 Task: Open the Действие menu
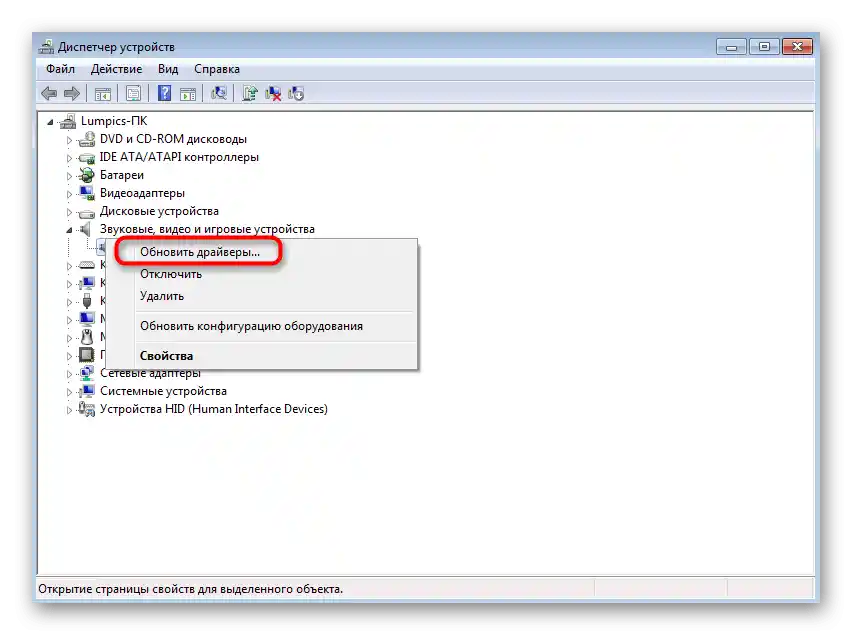[x=116, y=69]
